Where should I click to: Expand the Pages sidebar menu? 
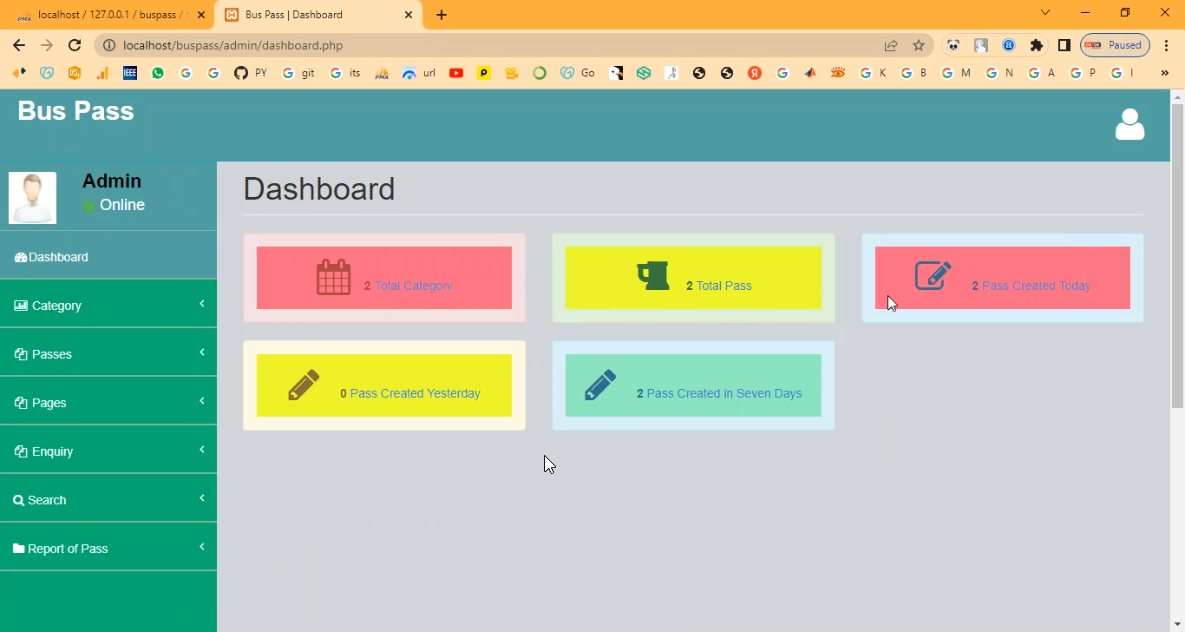[108, 402]
